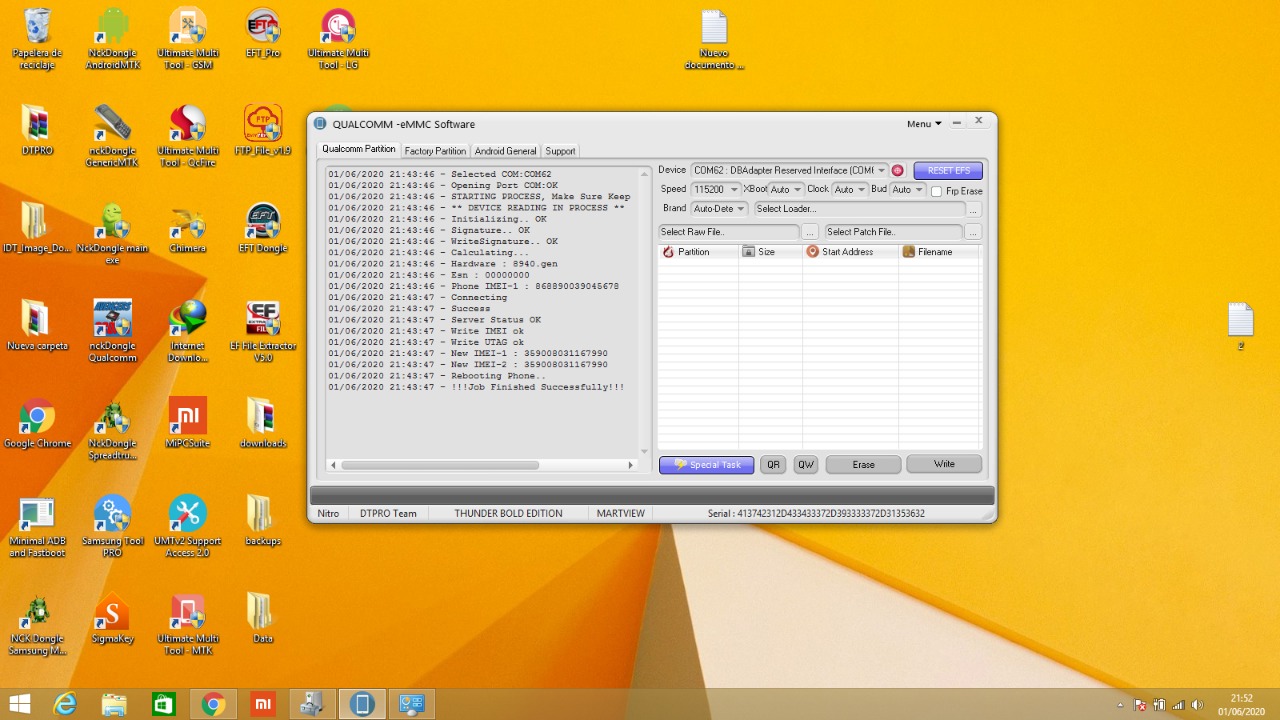
Task: Click the Select Loader input field
Action: tap(859, 209)
